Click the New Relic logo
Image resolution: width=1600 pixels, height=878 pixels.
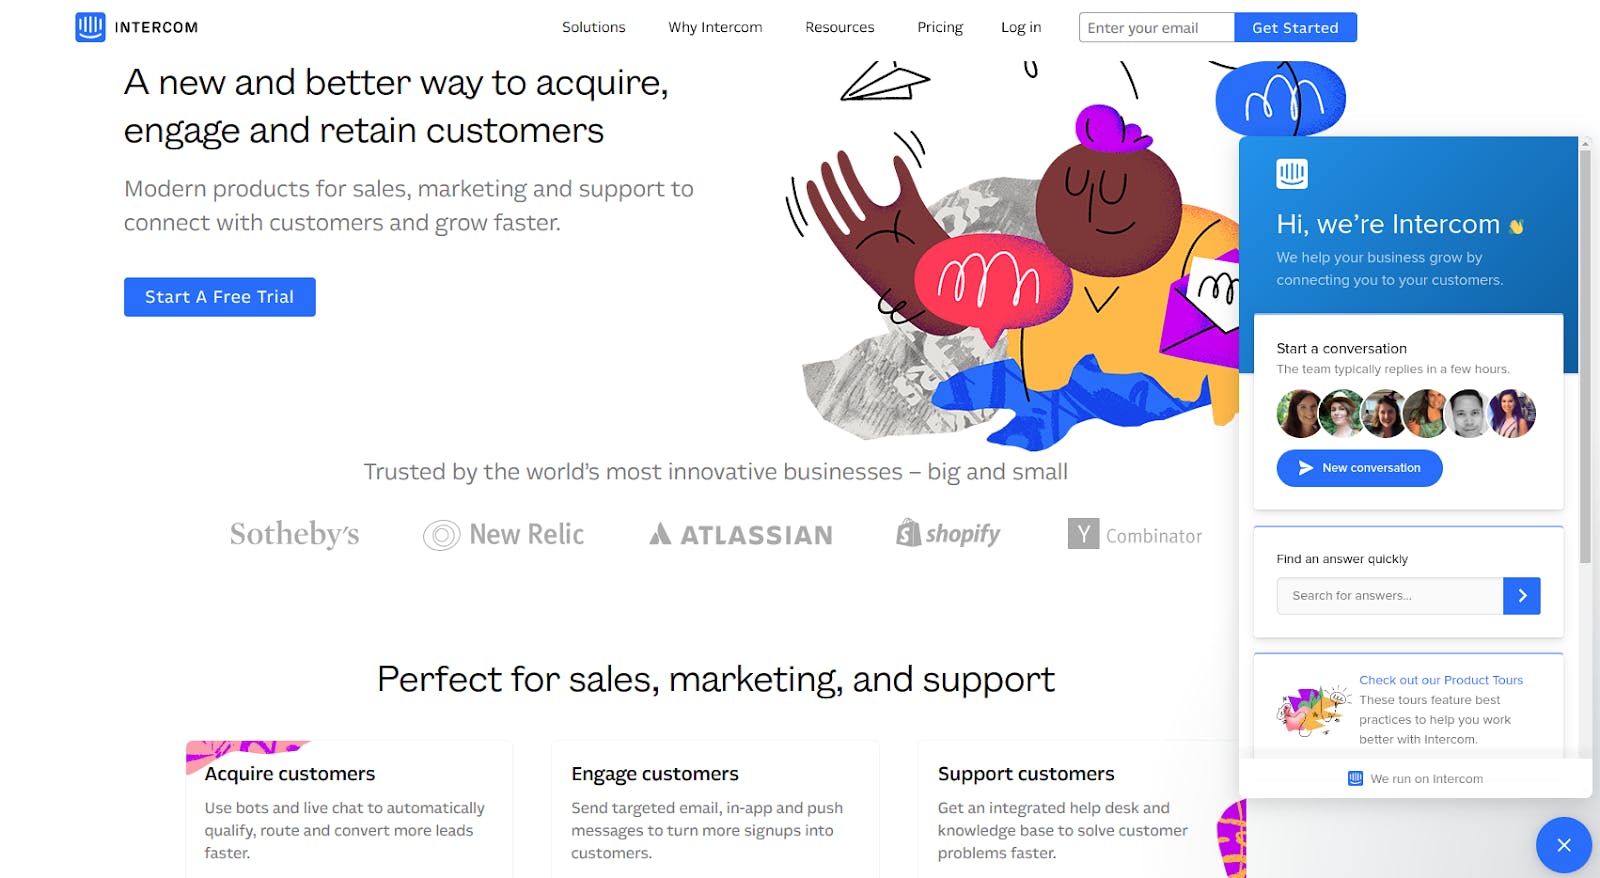click(x=504, y=535)
